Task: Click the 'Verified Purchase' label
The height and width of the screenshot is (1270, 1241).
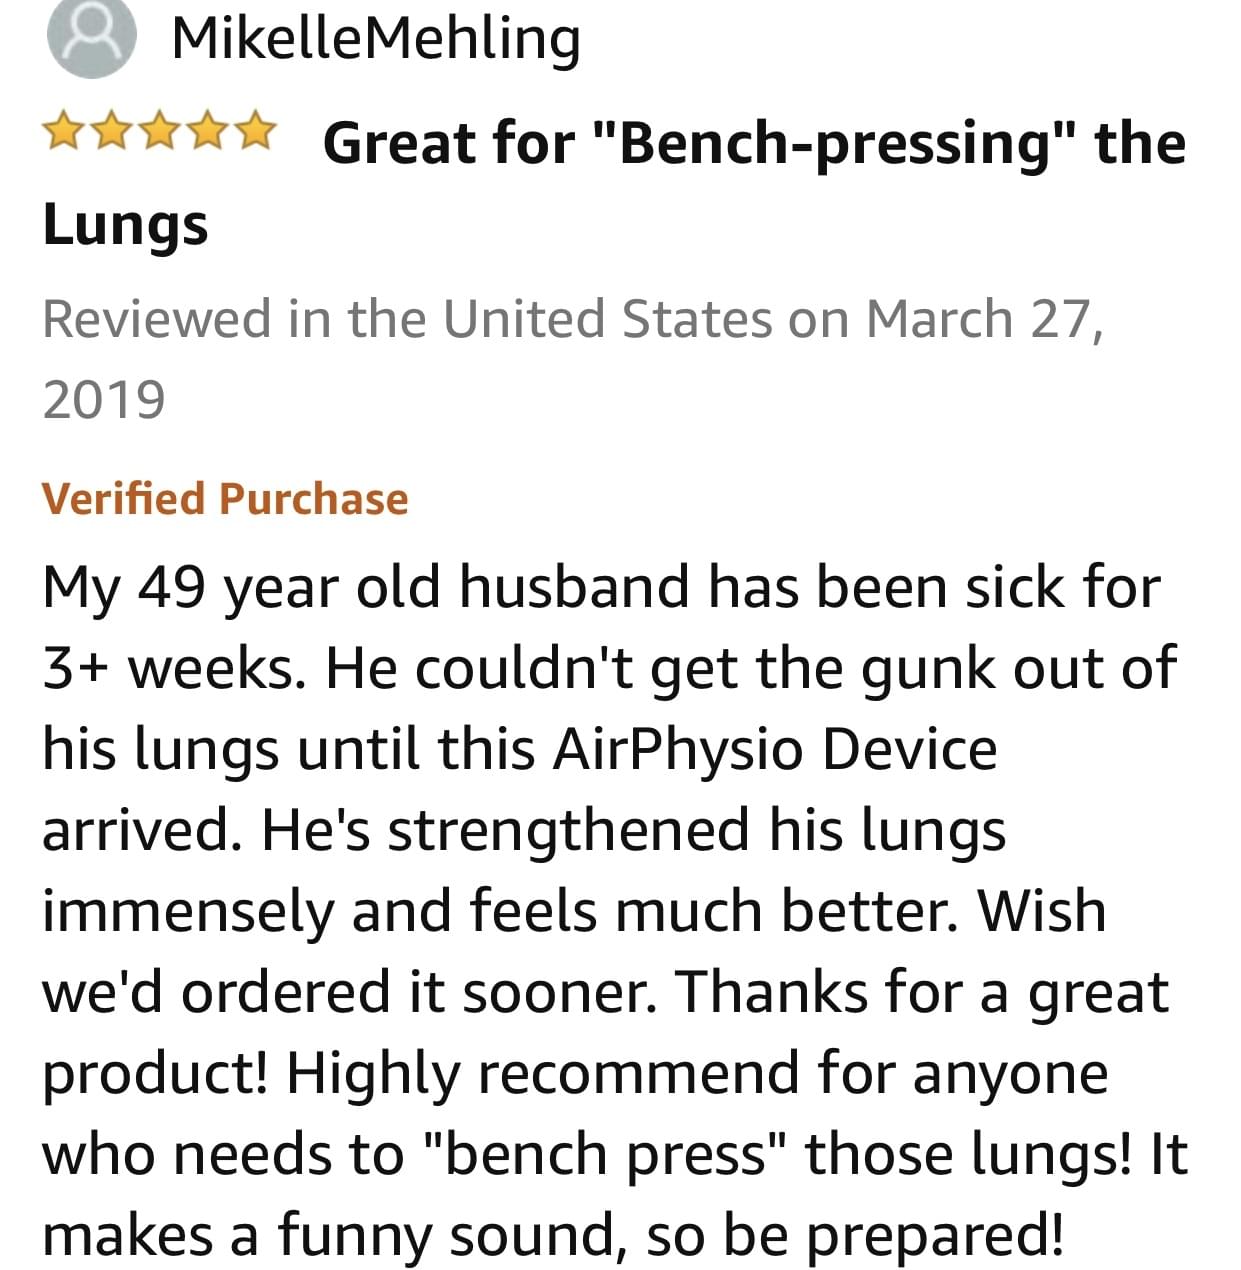Action: click(225, 498)
